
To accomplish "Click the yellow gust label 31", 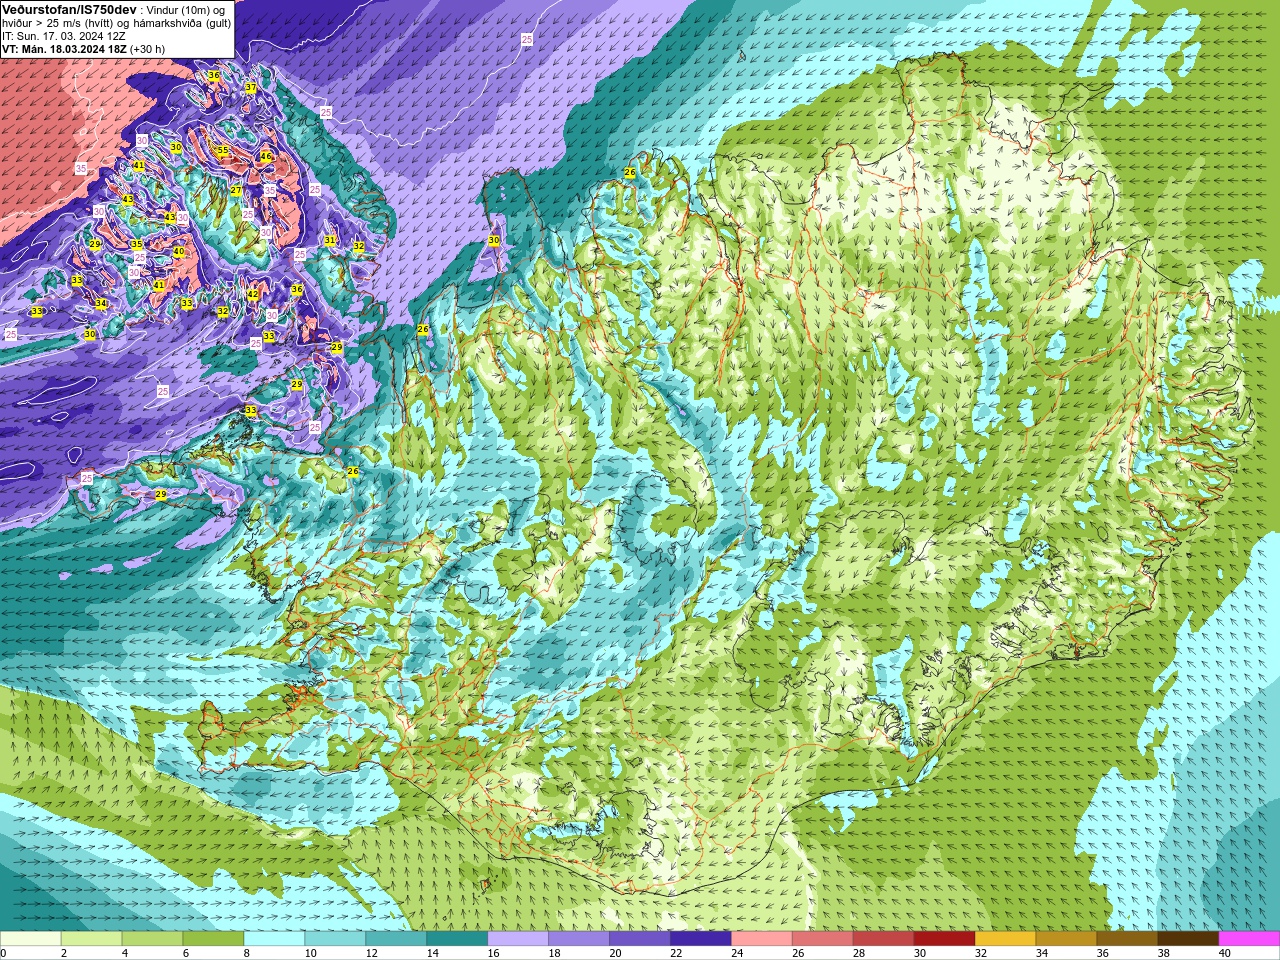I will click(330, 240).
